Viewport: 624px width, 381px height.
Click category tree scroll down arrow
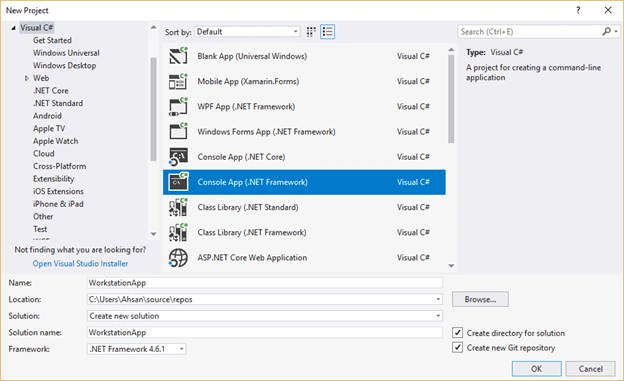[153, 234]
